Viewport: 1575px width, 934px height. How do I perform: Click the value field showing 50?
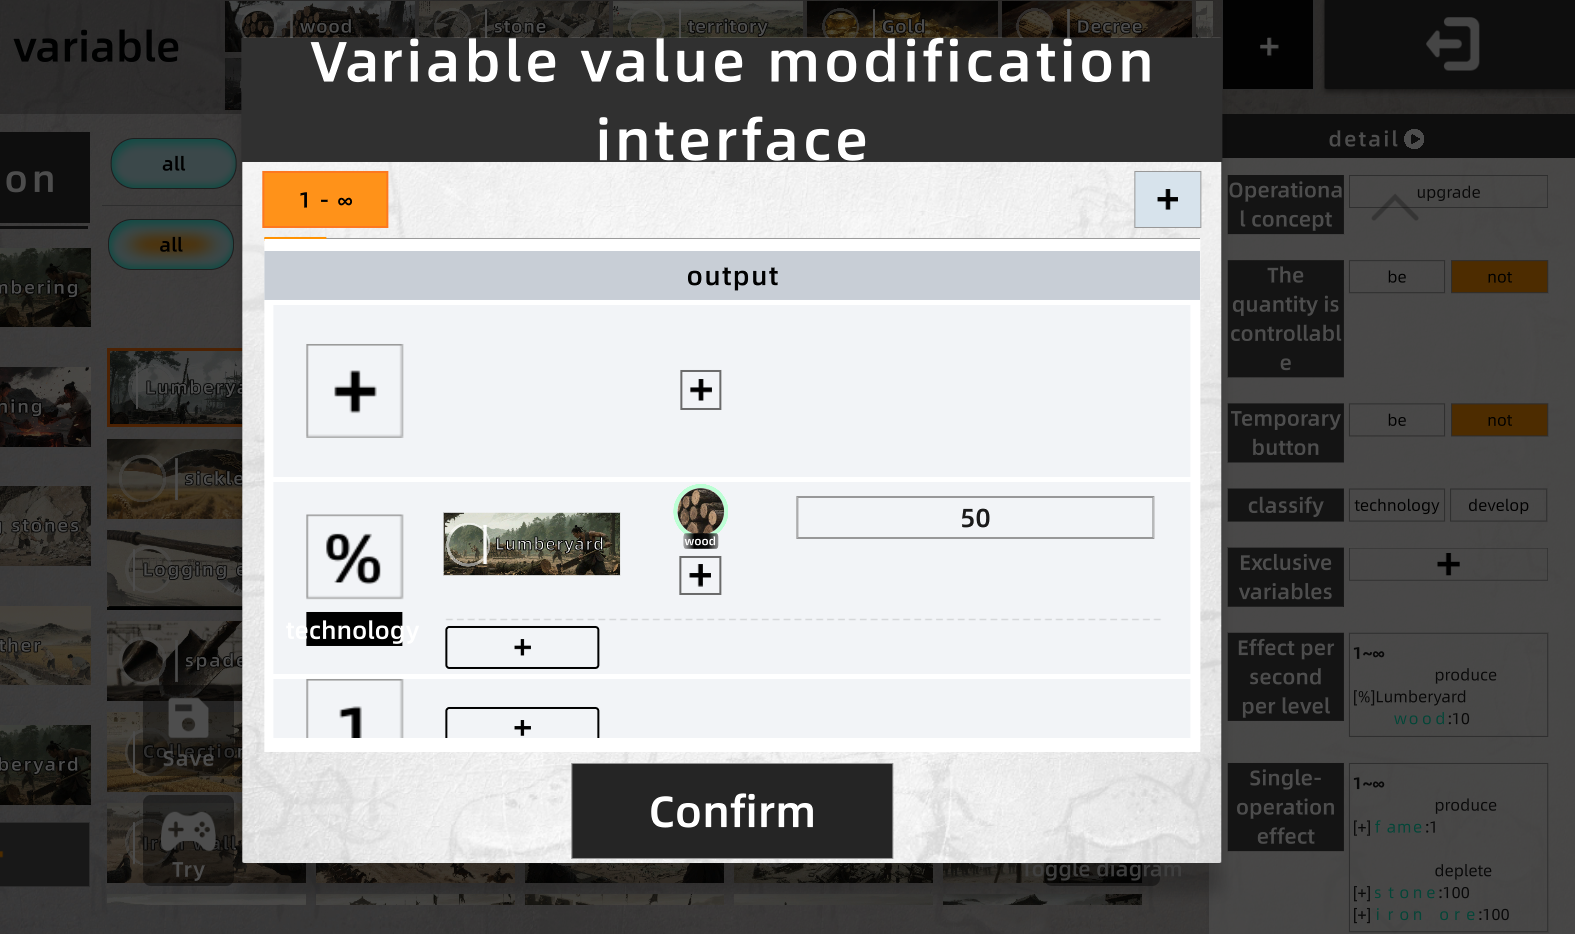point(974,518)
